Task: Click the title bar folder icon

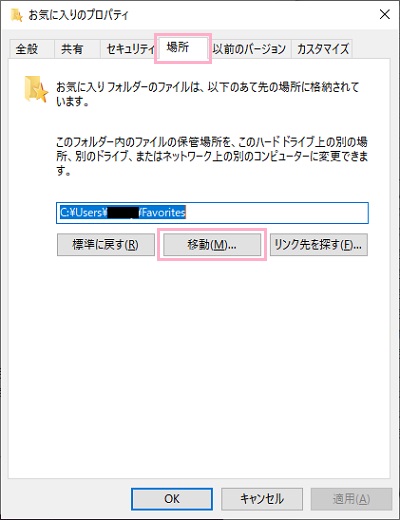Action: [x=16, y=15]
